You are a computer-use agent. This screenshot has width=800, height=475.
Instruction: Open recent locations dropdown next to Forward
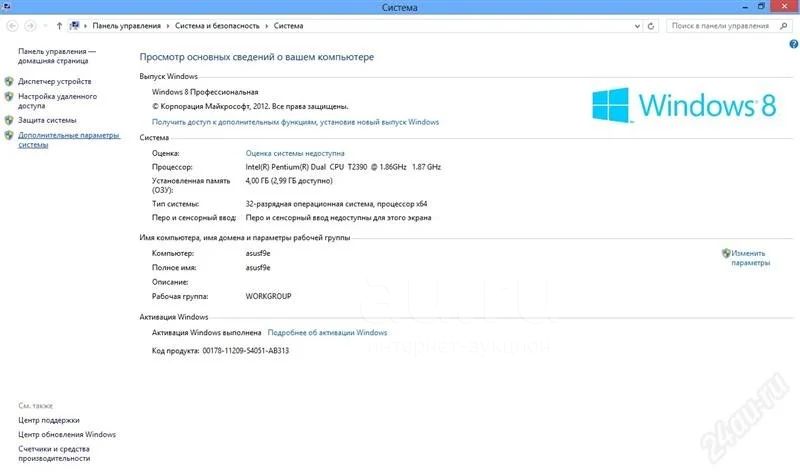click(45, 26)
